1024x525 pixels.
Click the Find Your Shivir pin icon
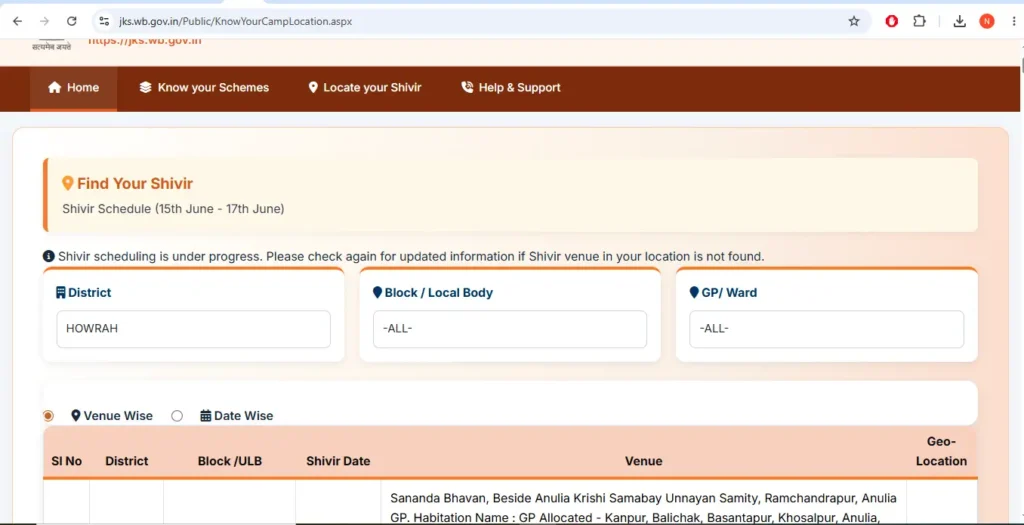67,183
